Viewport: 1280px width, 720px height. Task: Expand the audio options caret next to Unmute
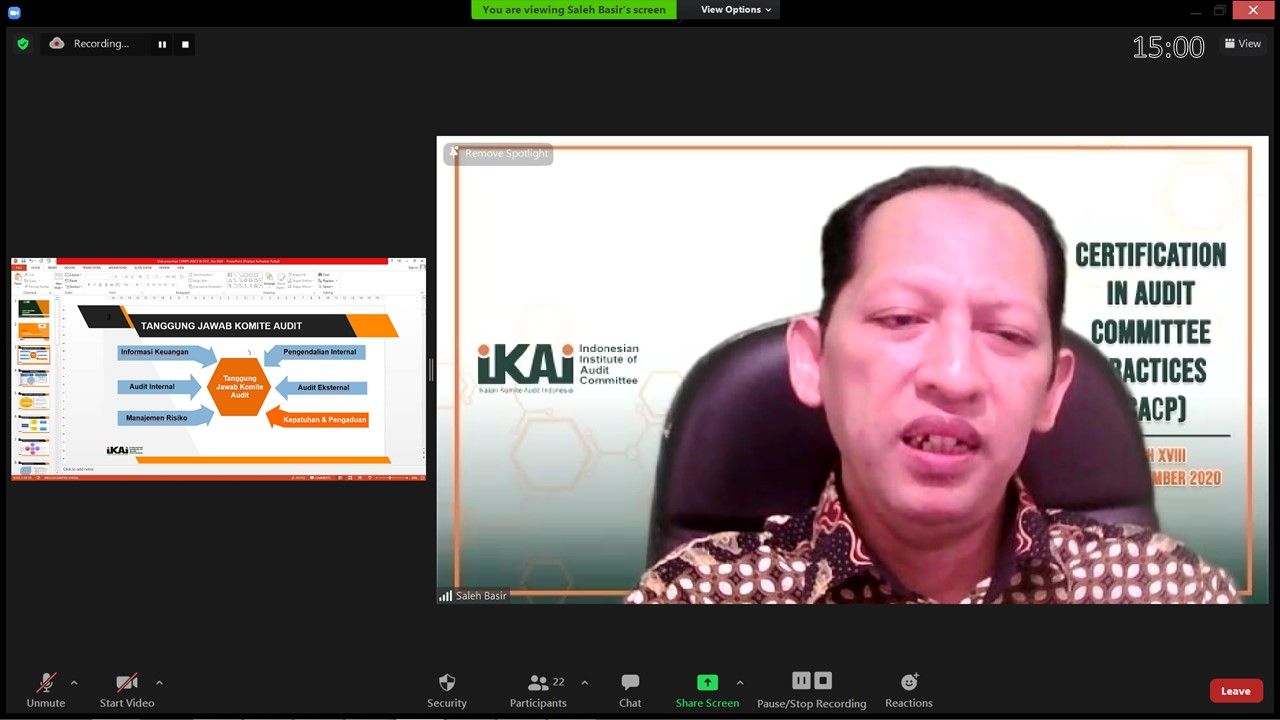point(74,683)
